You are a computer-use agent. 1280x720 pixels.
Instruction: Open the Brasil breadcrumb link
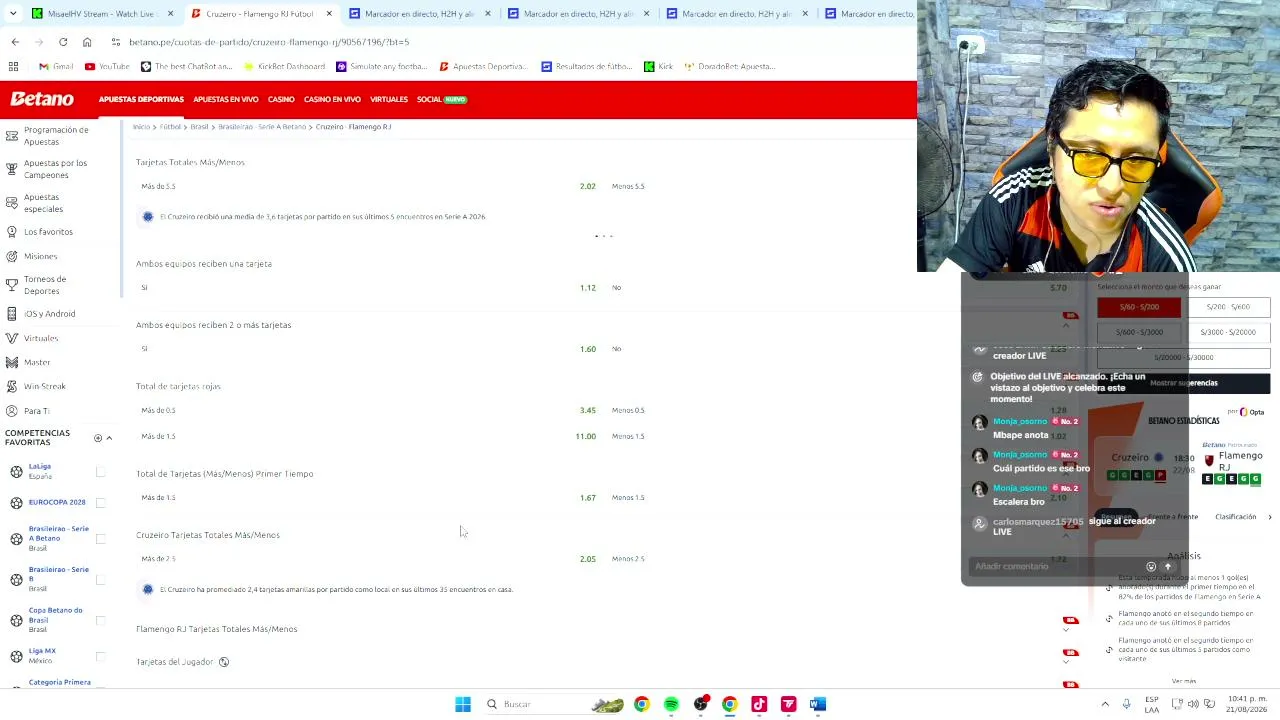coord(200,127)
